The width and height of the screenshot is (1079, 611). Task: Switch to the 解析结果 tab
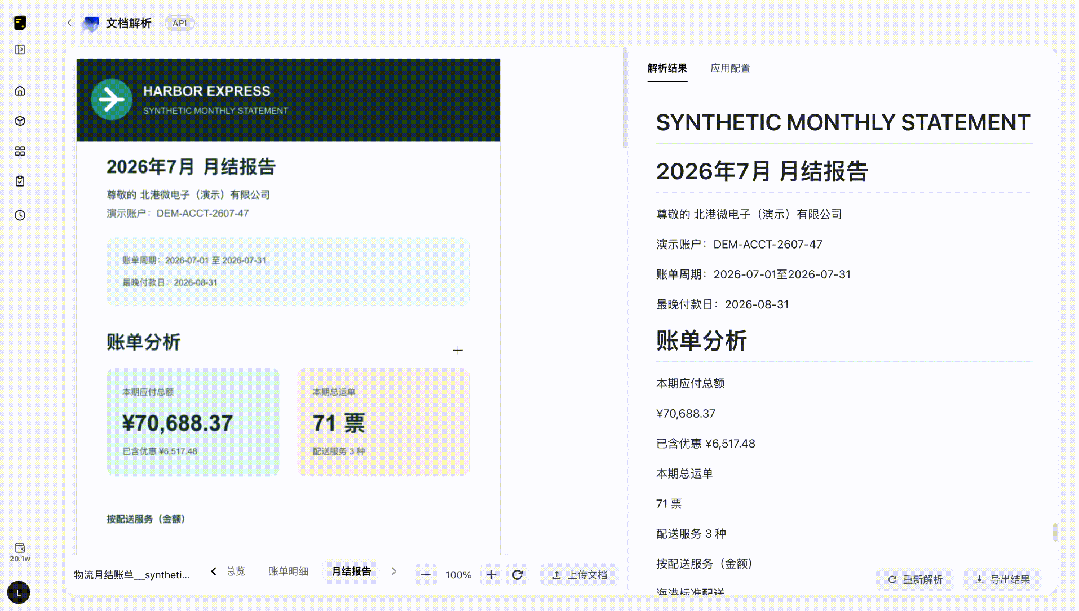click(667, 68)
